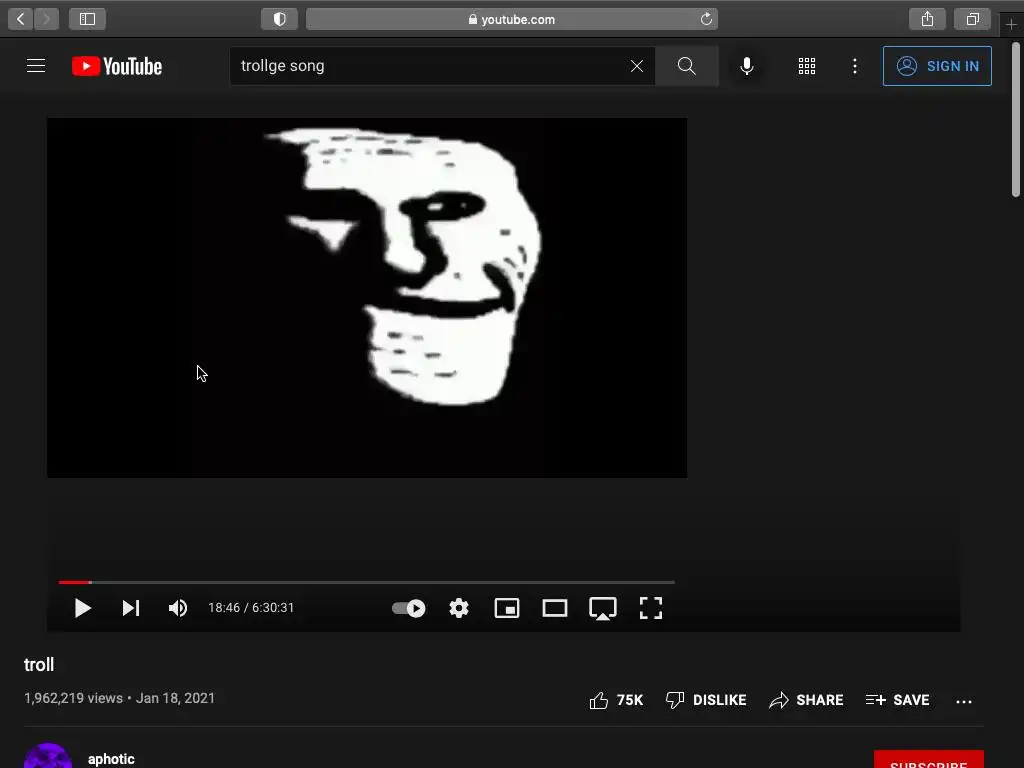Subscribe to the aphotic channel
1024x768 pixels.
tap(929, 760)
